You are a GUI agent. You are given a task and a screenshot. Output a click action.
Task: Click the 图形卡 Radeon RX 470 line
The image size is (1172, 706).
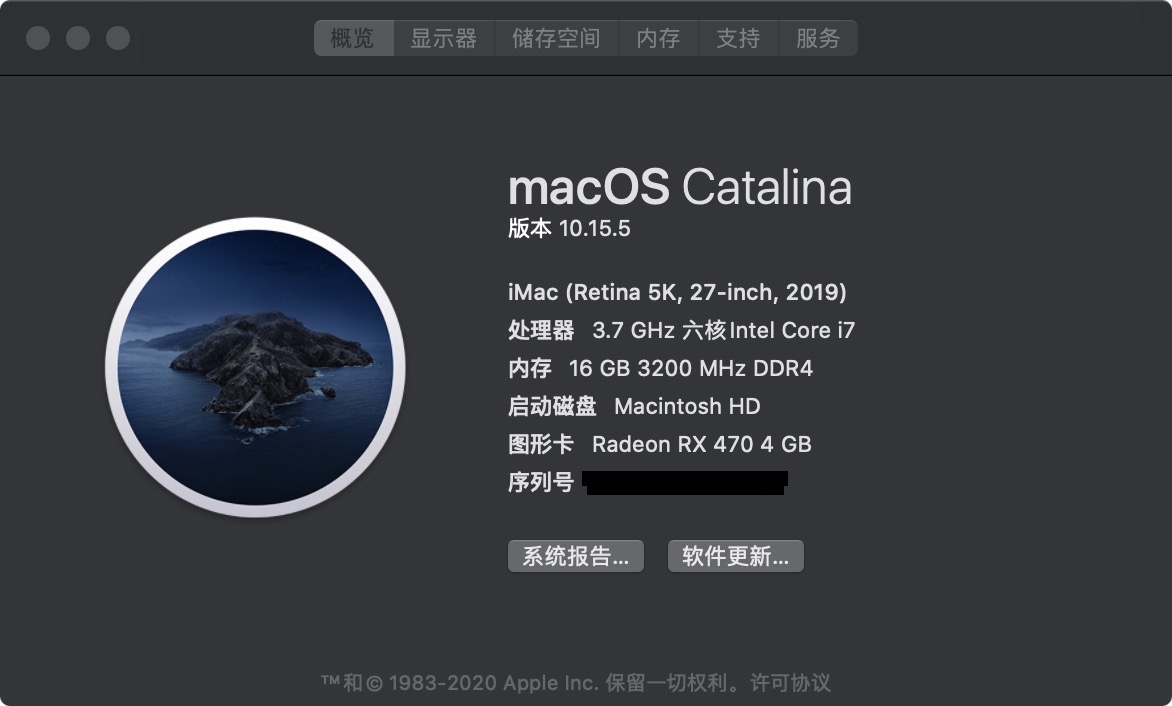(659, 445)
